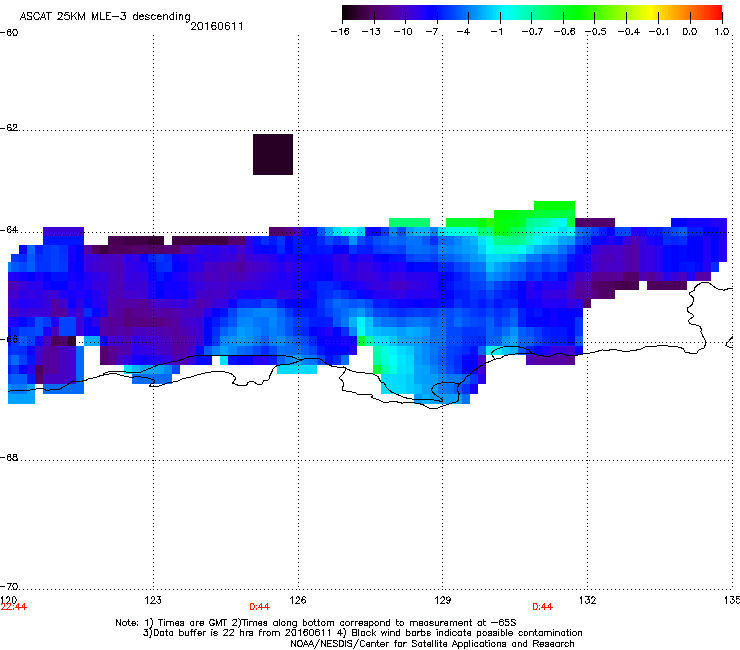Viewport: 740px width, 650px height.
Task: Click the -0.1 color scale label
Action: pos(659,32)
